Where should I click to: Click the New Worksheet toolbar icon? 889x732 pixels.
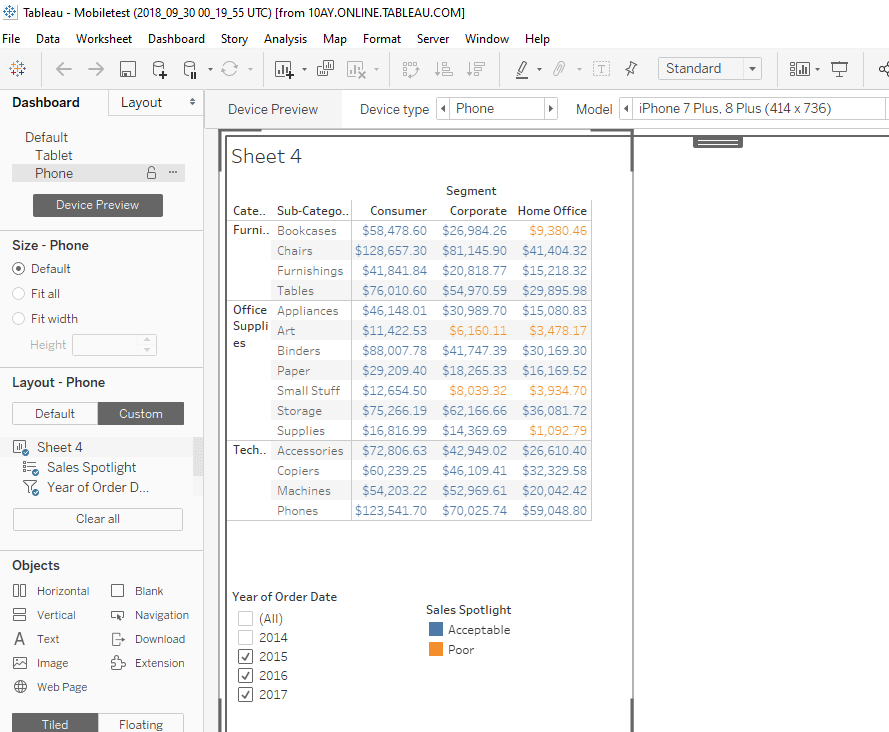tap(284, 69)
